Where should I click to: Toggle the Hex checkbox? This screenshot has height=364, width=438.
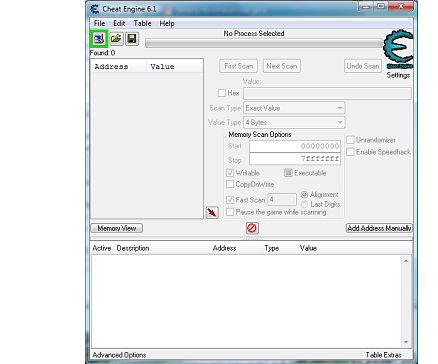point(222,93)
